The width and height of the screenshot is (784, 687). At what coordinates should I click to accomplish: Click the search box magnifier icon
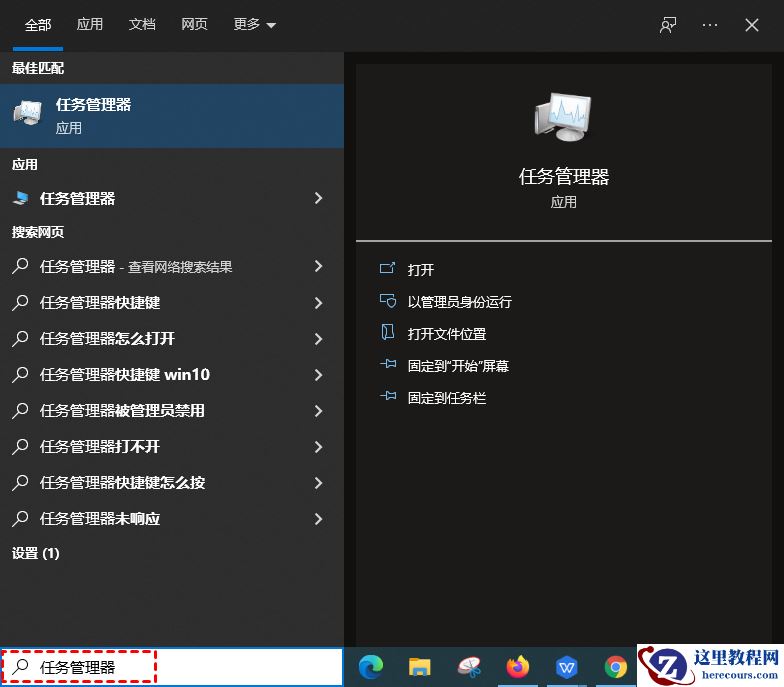coord(20,666)
